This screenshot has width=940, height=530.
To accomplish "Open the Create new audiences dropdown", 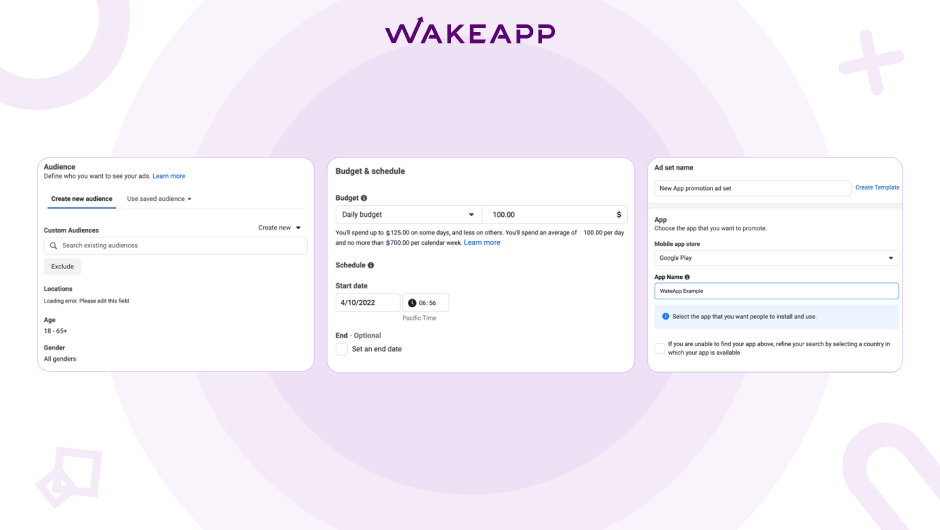I will tap(279, 228).
